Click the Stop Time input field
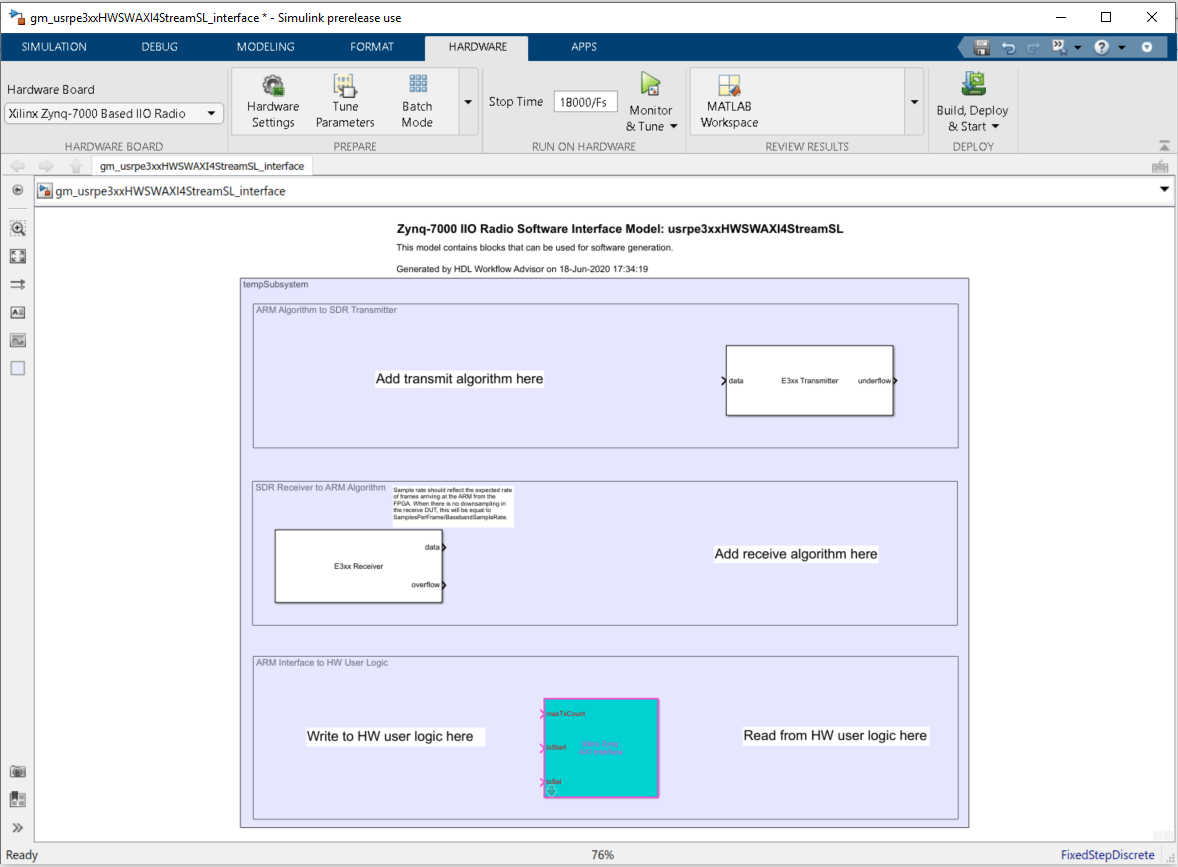The width and height of the screenshot is (1178, 867). [585, 102]
